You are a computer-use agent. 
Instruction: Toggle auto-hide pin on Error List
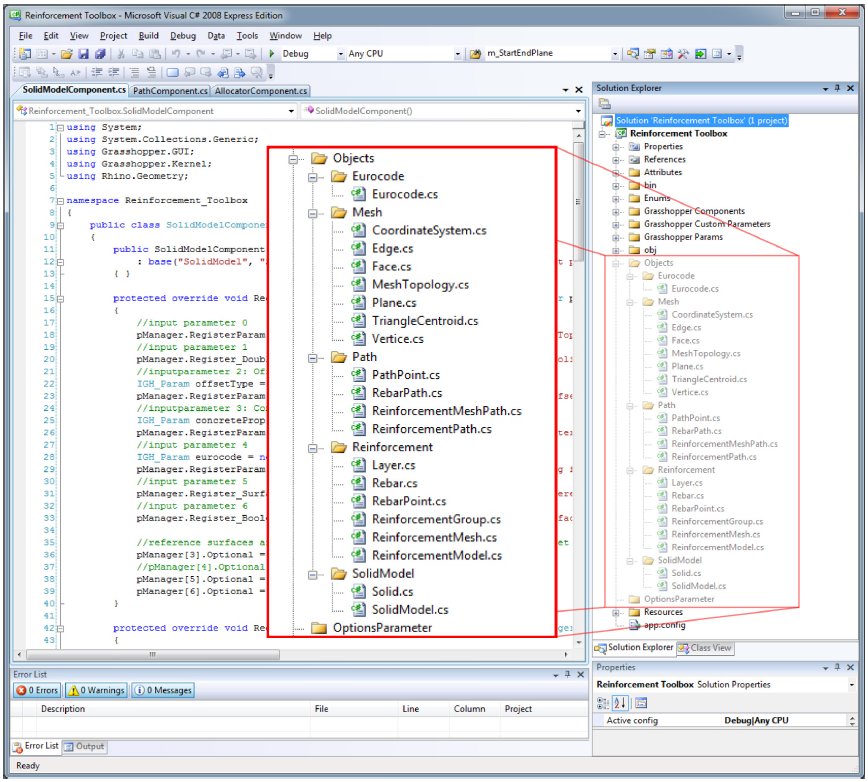pos(567,675)
